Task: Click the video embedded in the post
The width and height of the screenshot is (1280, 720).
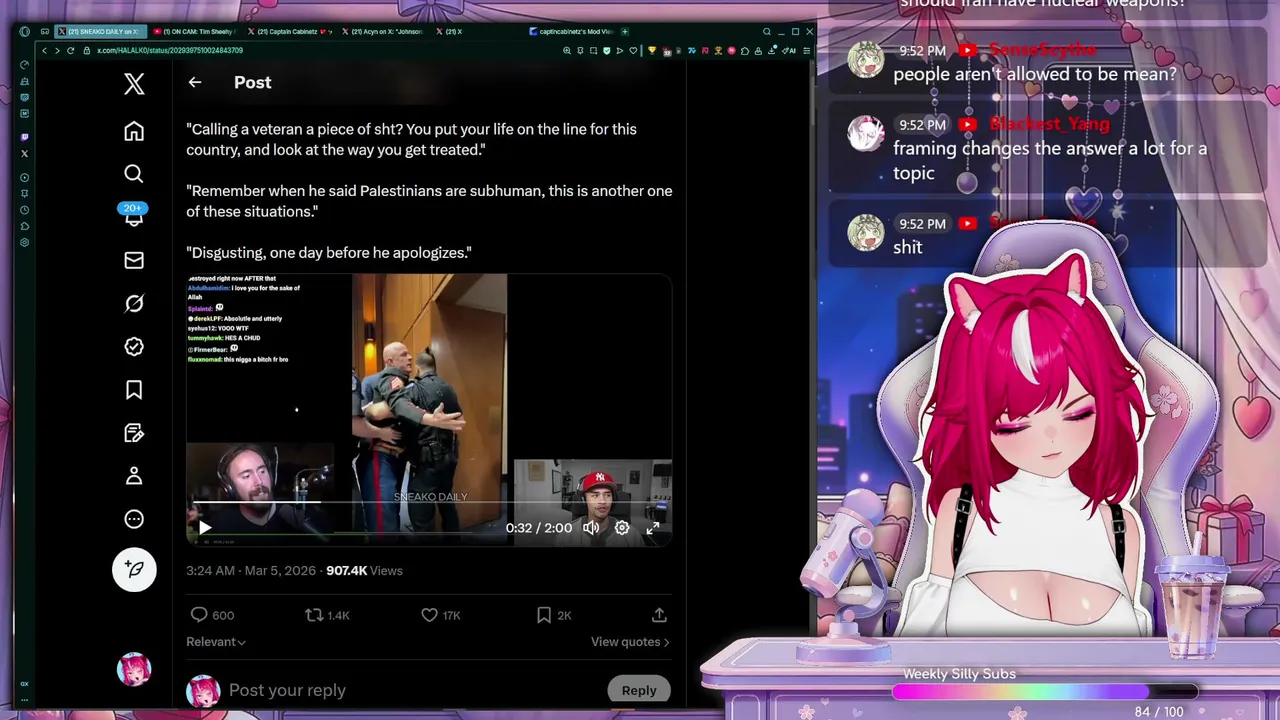Action: coord(429,410)
